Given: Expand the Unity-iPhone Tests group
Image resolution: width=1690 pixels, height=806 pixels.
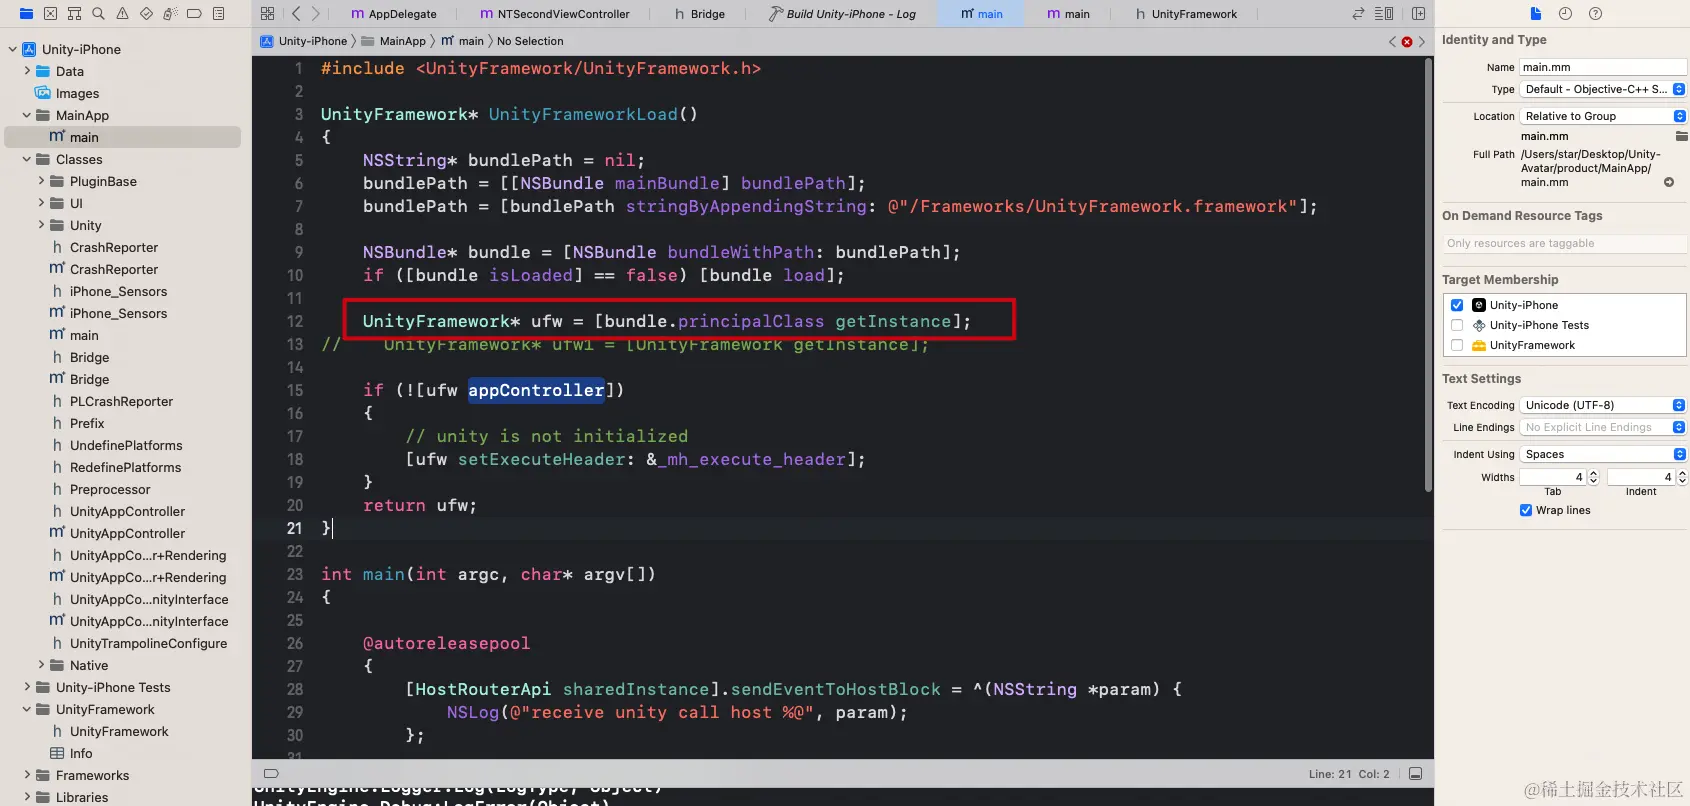Looking at the screenshot, I should coord(27,687).
